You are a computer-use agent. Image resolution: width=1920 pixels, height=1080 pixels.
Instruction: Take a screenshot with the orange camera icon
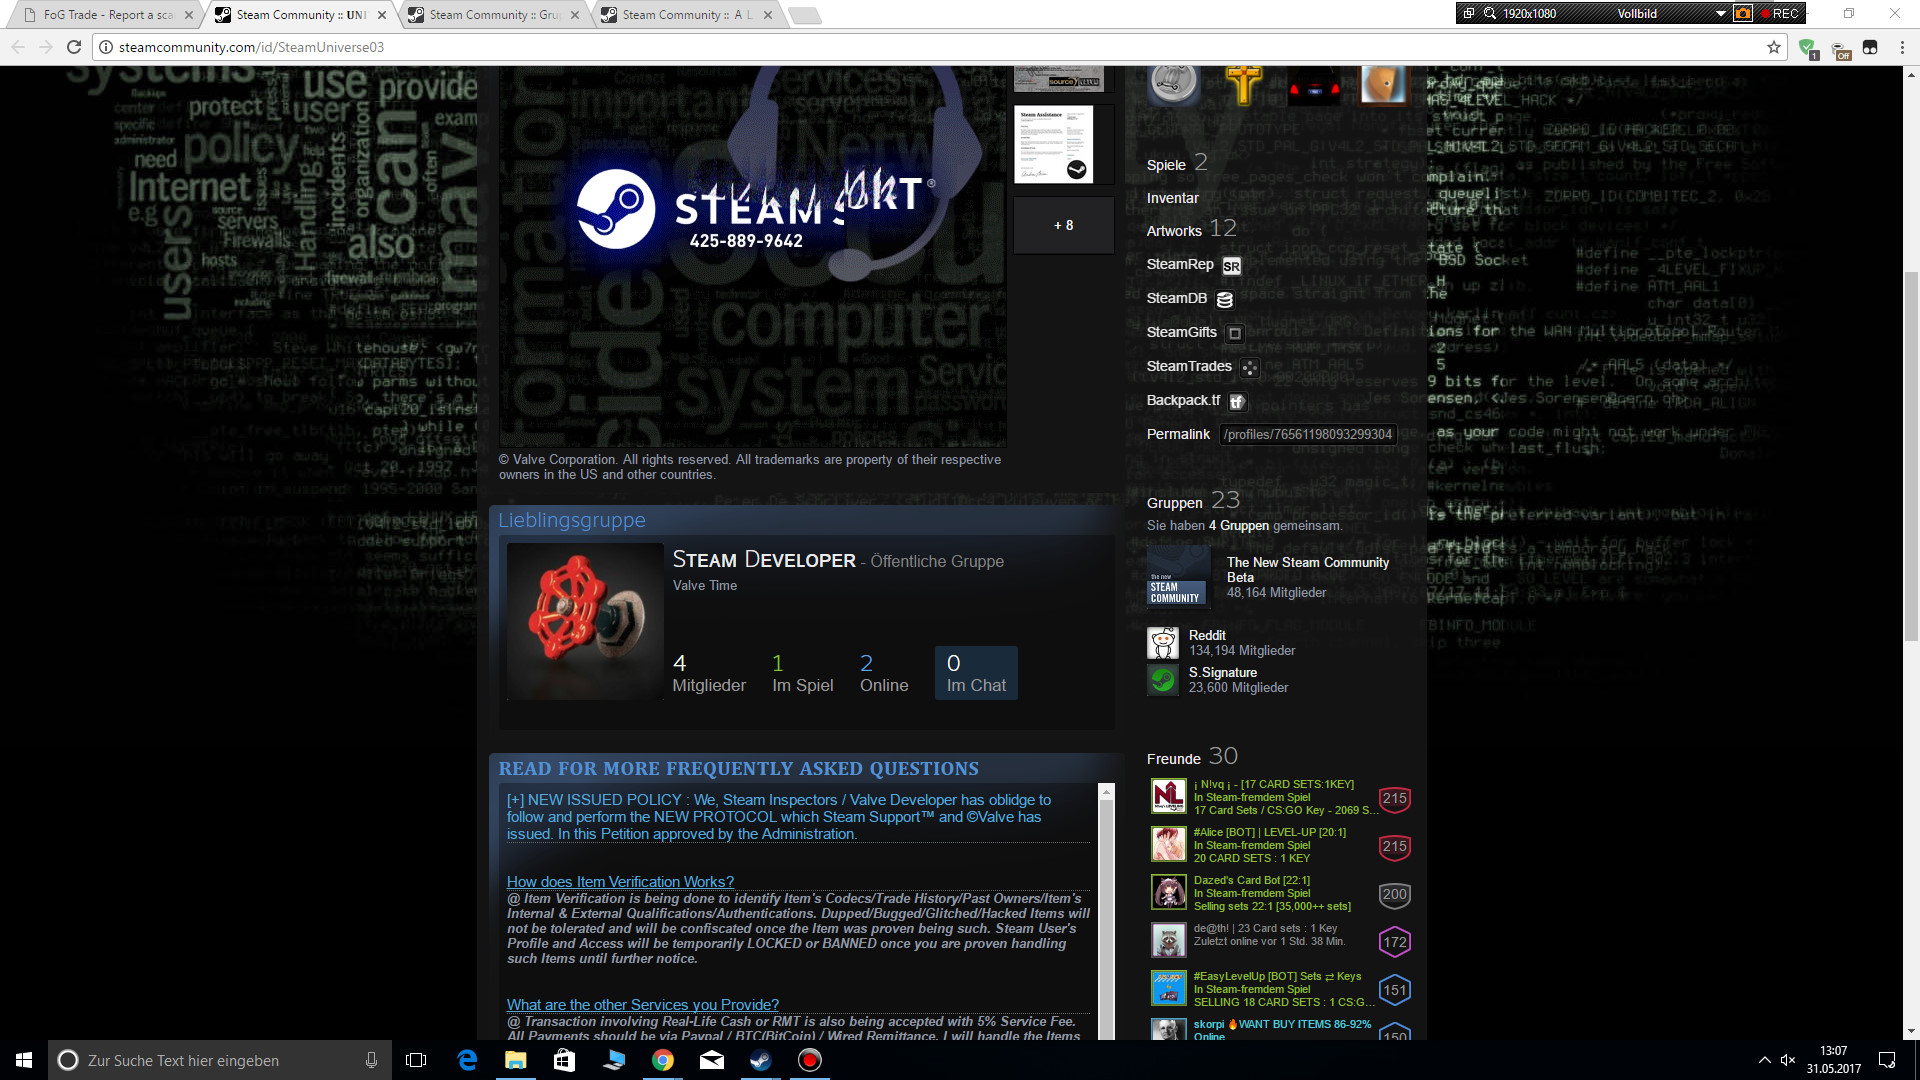(x=1743, y=13)
